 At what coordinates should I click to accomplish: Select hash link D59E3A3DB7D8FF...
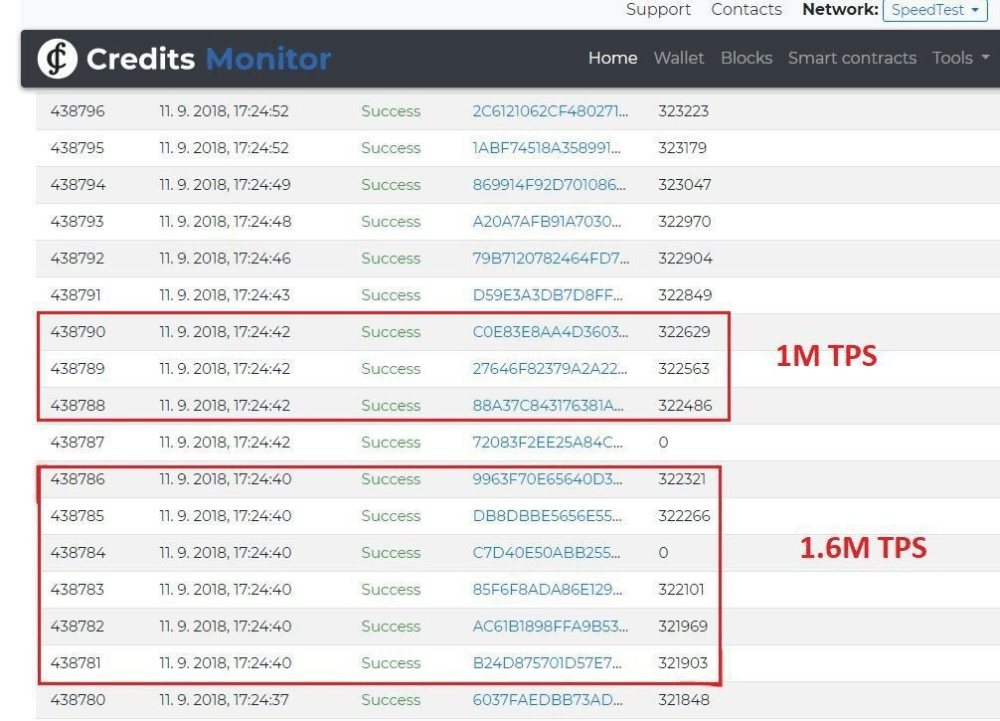tap(547, 295)
